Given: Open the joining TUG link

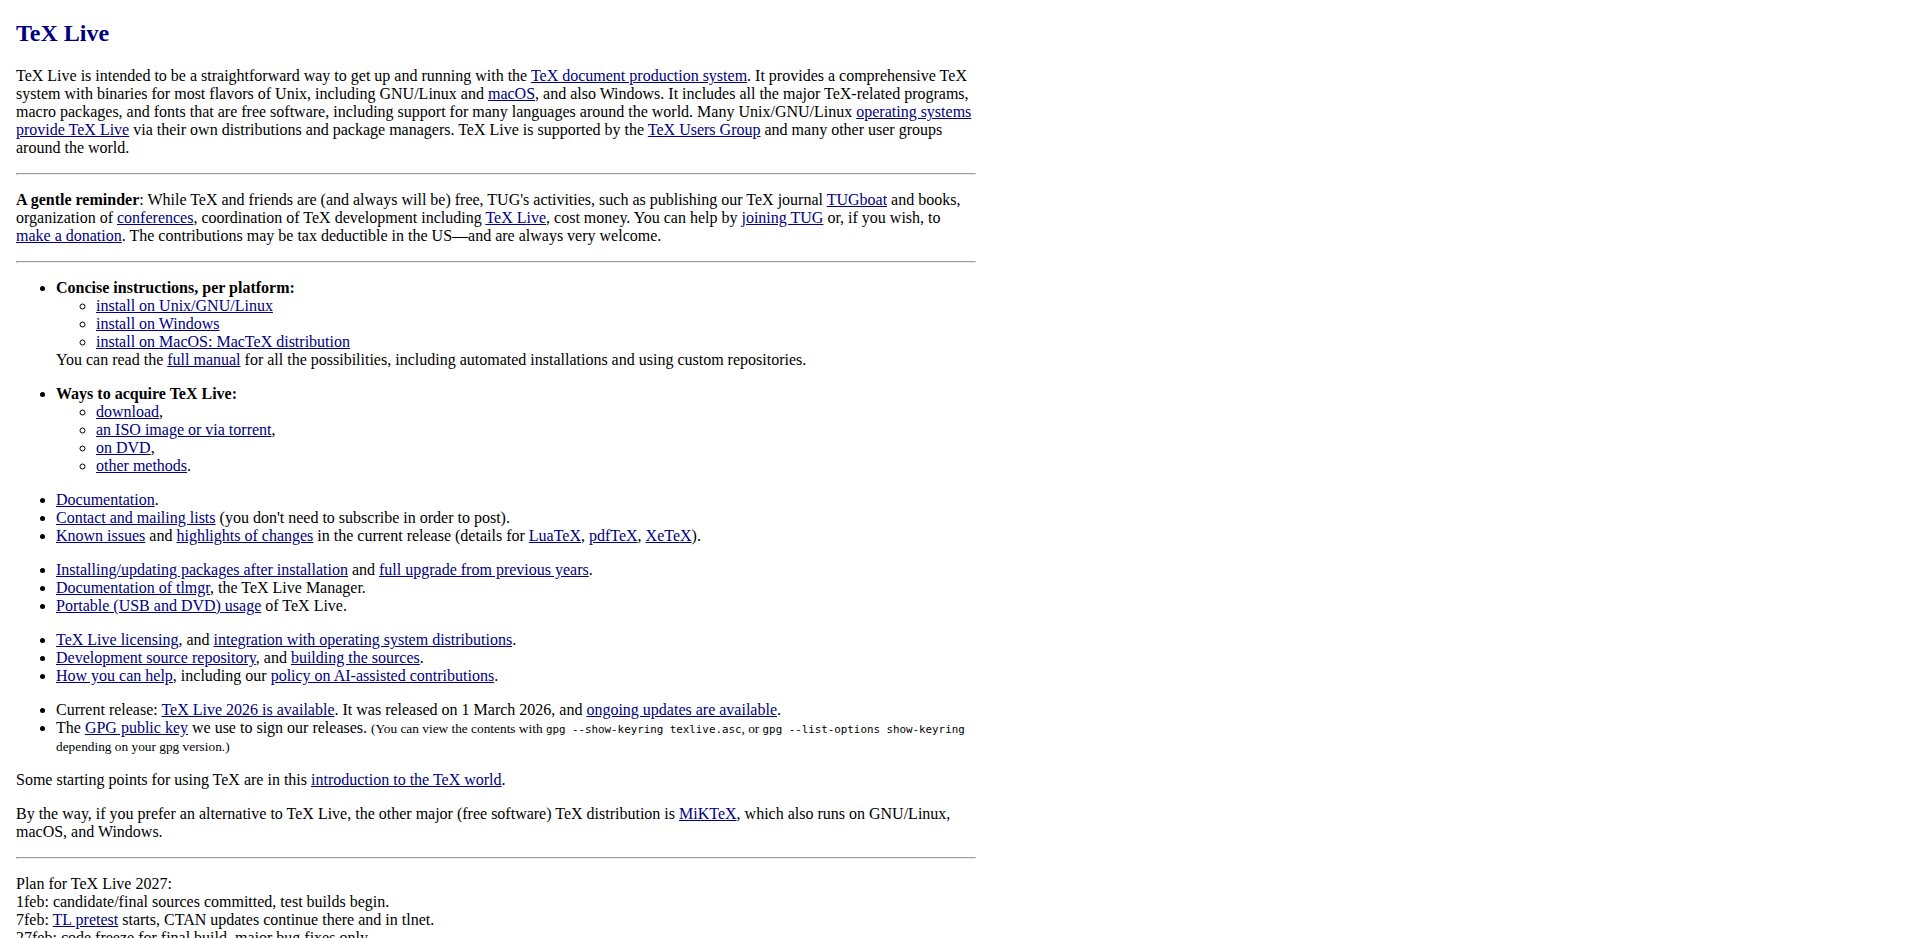Looking at the screenshot, I should [782, 218].
